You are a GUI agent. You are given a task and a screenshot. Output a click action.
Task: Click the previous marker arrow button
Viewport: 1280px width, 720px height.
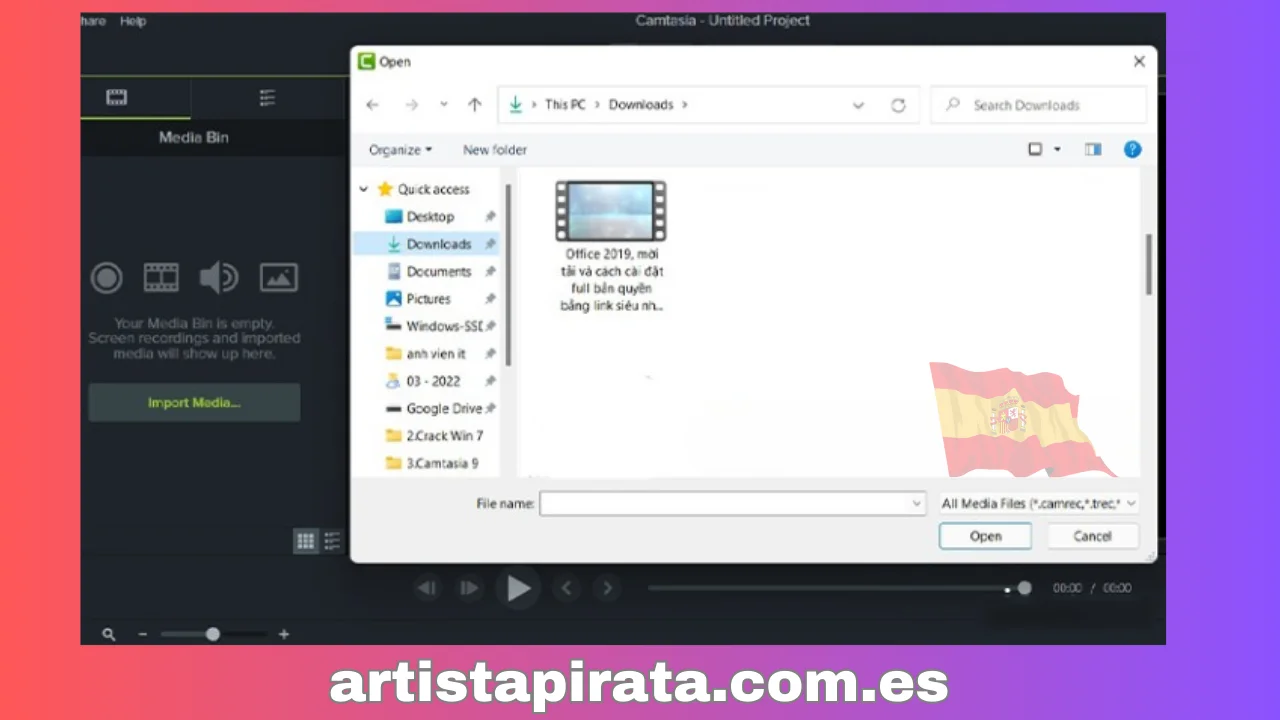tap(566, 588)
